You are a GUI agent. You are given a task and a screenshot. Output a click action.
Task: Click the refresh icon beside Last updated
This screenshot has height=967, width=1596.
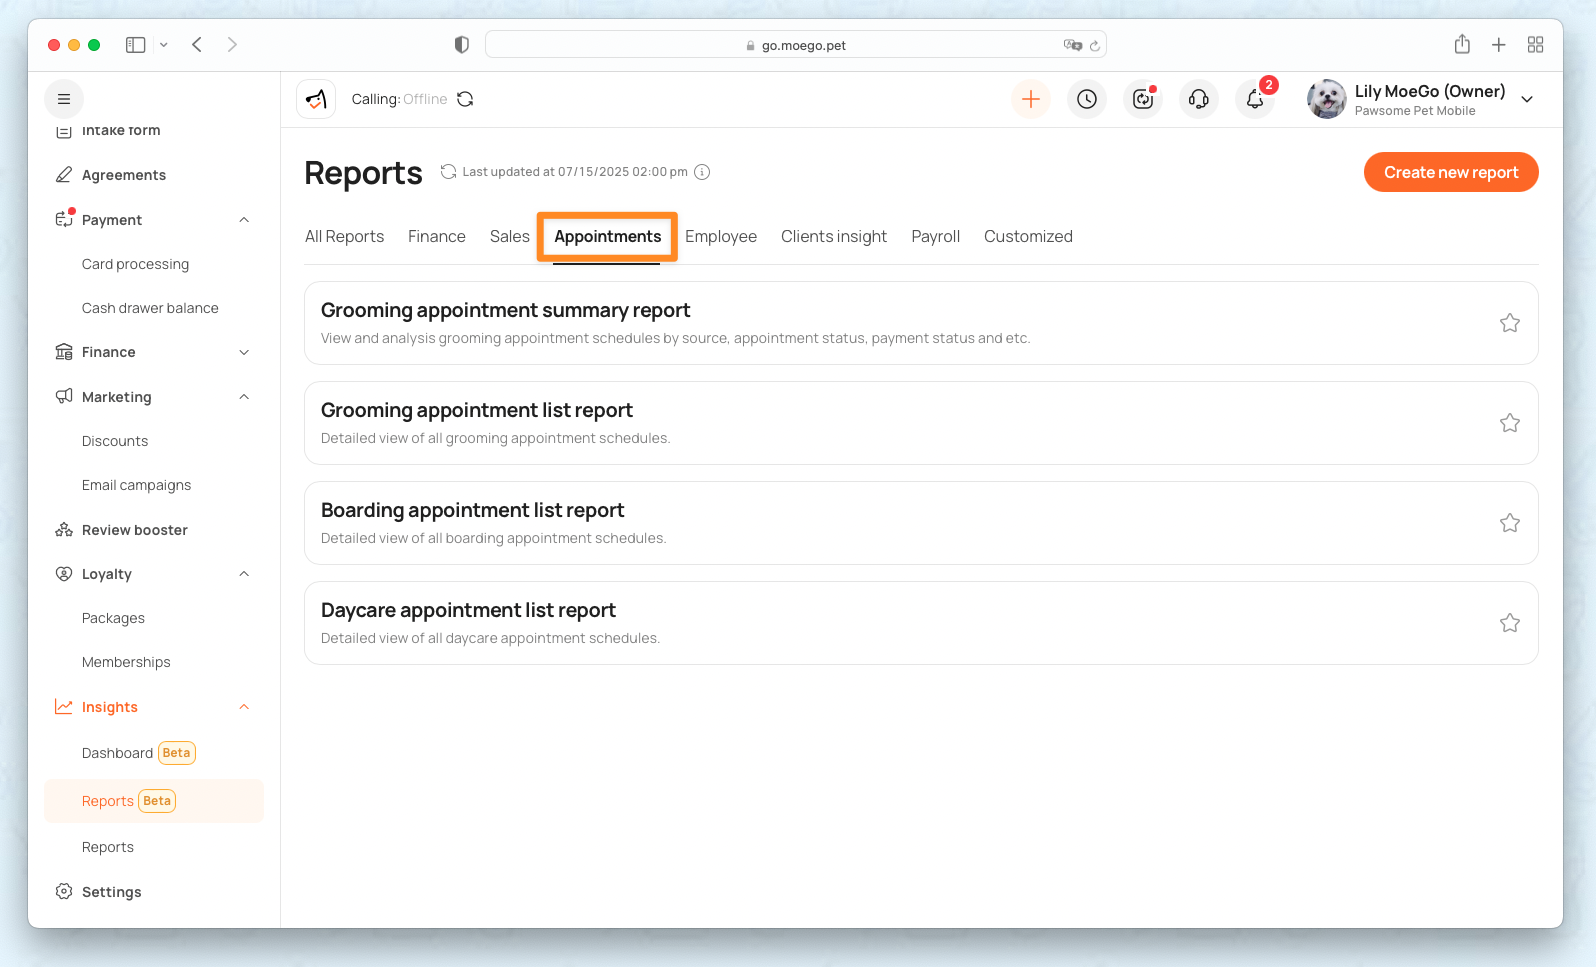448,172
